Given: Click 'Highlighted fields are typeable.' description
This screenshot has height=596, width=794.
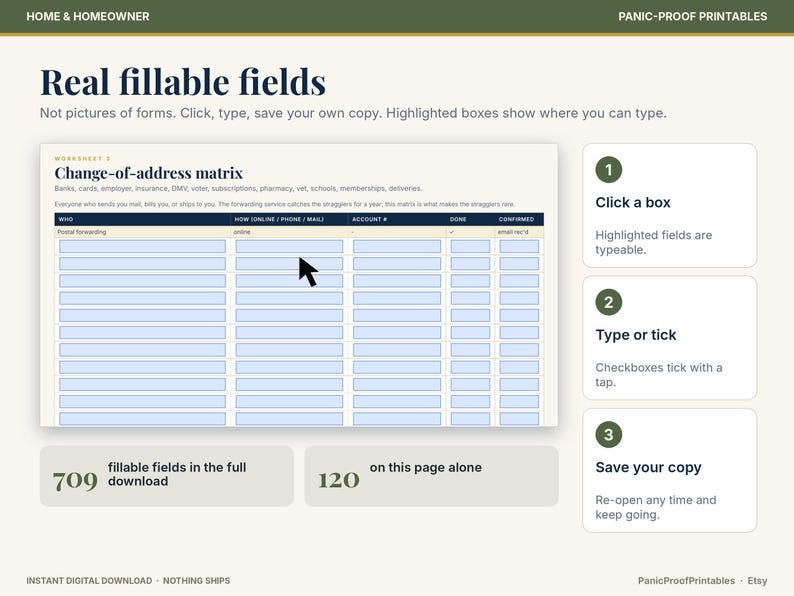Looking at the screenshot, I should [x=653, y=242].
